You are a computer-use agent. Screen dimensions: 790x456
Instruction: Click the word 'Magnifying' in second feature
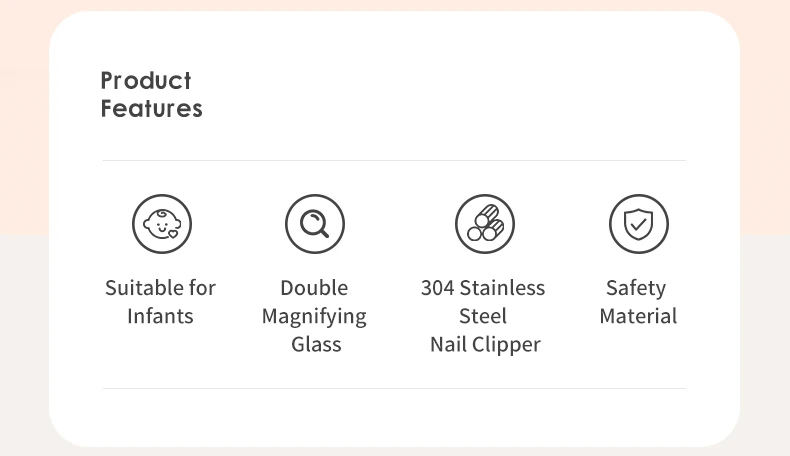tap(314, 317)
